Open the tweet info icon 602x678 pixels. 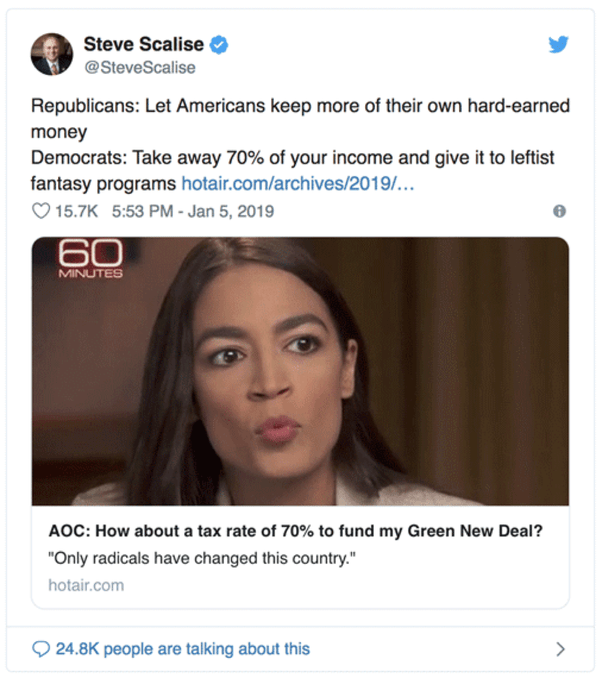pyautogui.click(x=559, y=211)
